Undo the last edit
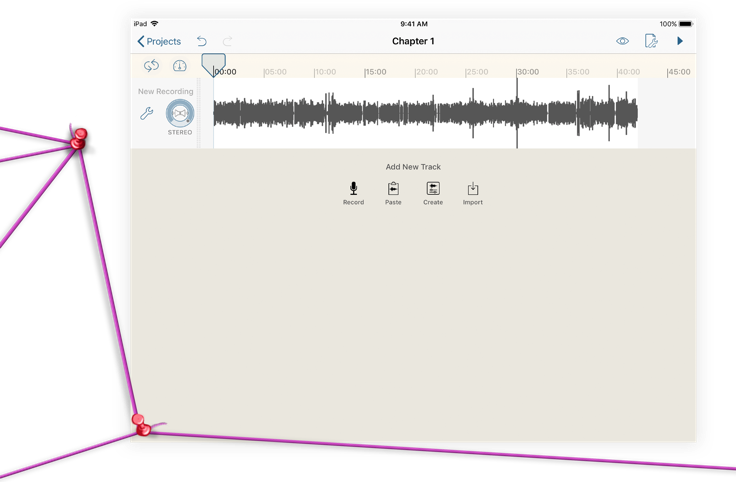This screenshot has width=736, height=482. tap(202, 41)
